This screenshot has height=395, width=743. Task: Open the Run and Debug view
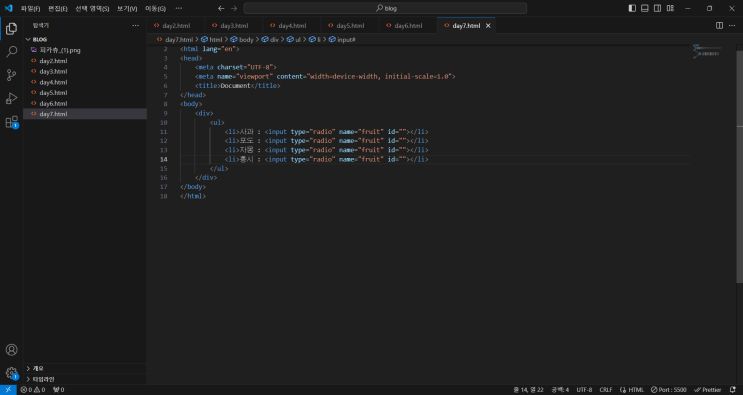(x=11, y=99)
